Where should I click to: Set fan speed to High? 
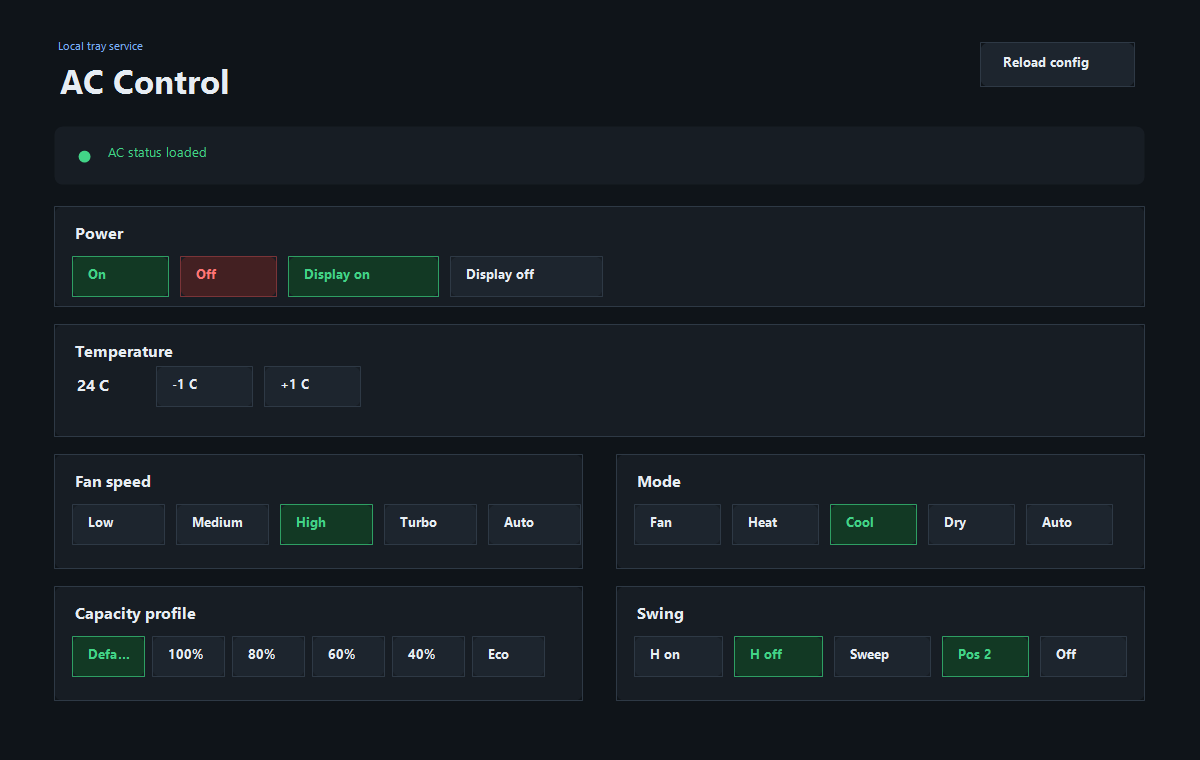pos(326,524)
